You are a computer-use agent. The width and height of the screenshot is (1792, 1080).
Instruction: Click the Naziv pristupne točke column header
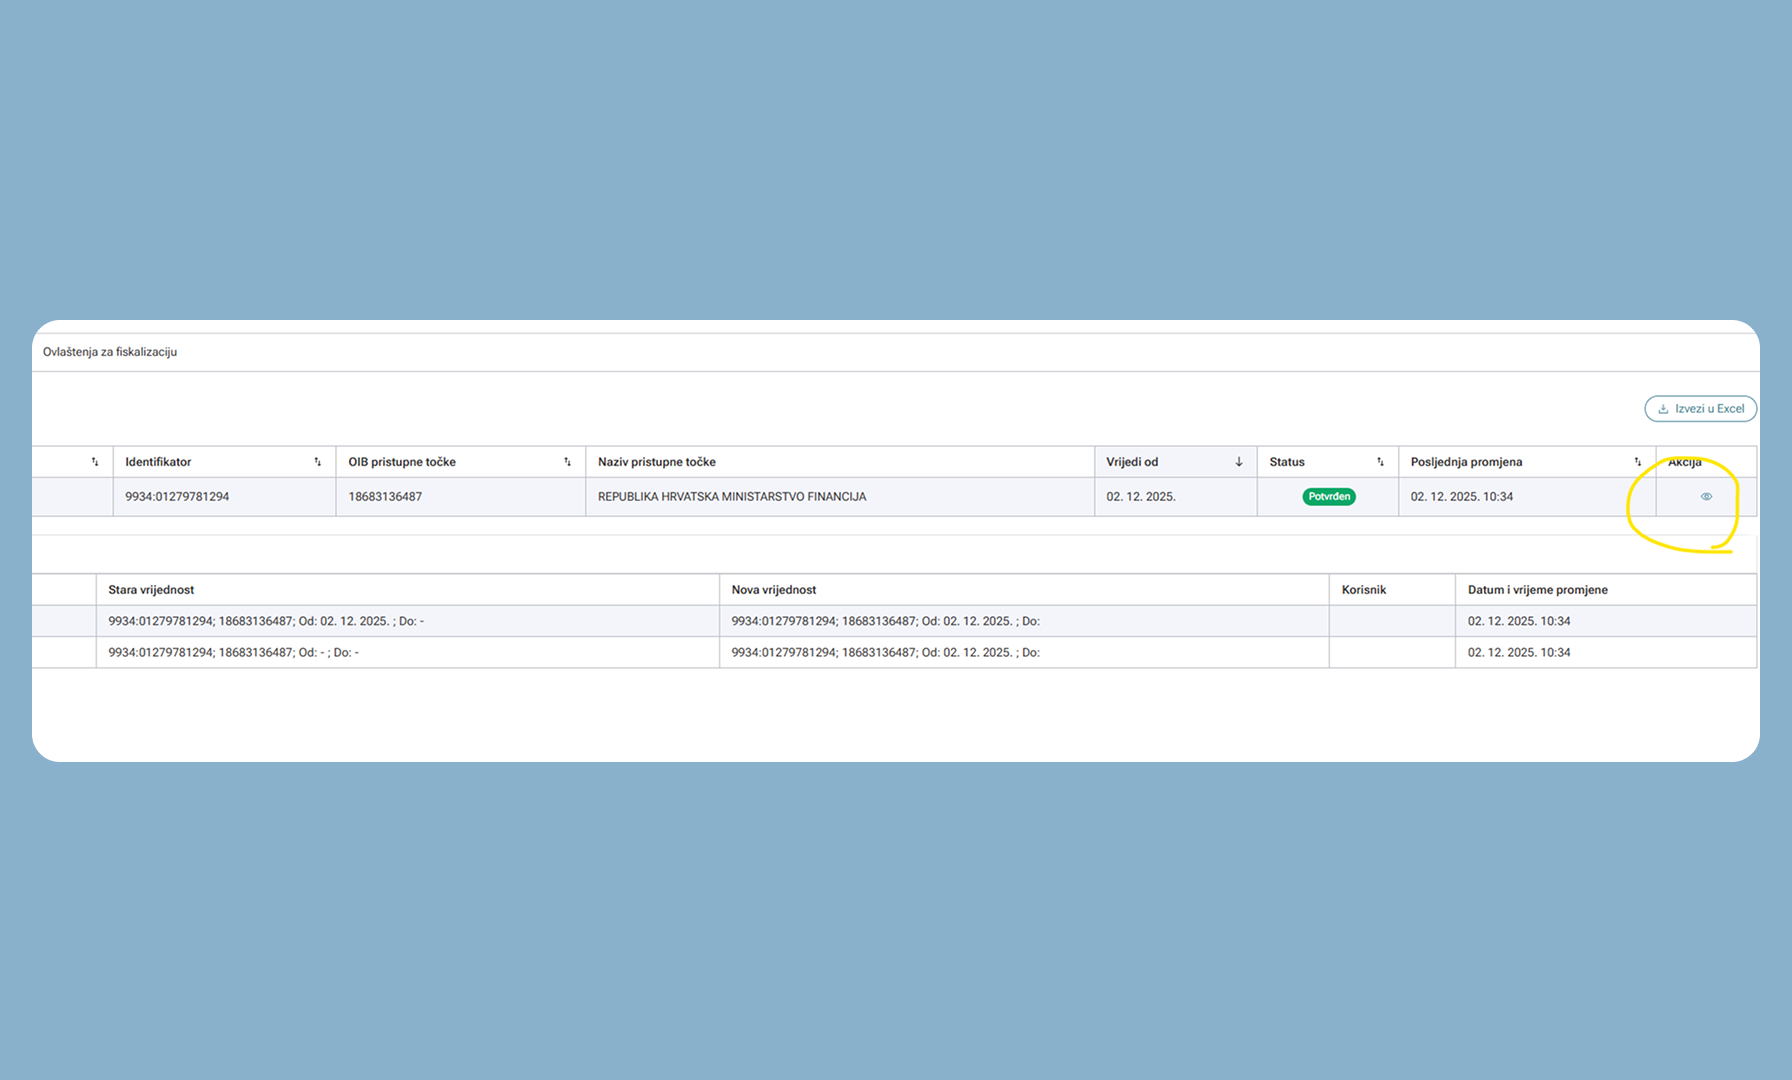(x=657, y=462)
